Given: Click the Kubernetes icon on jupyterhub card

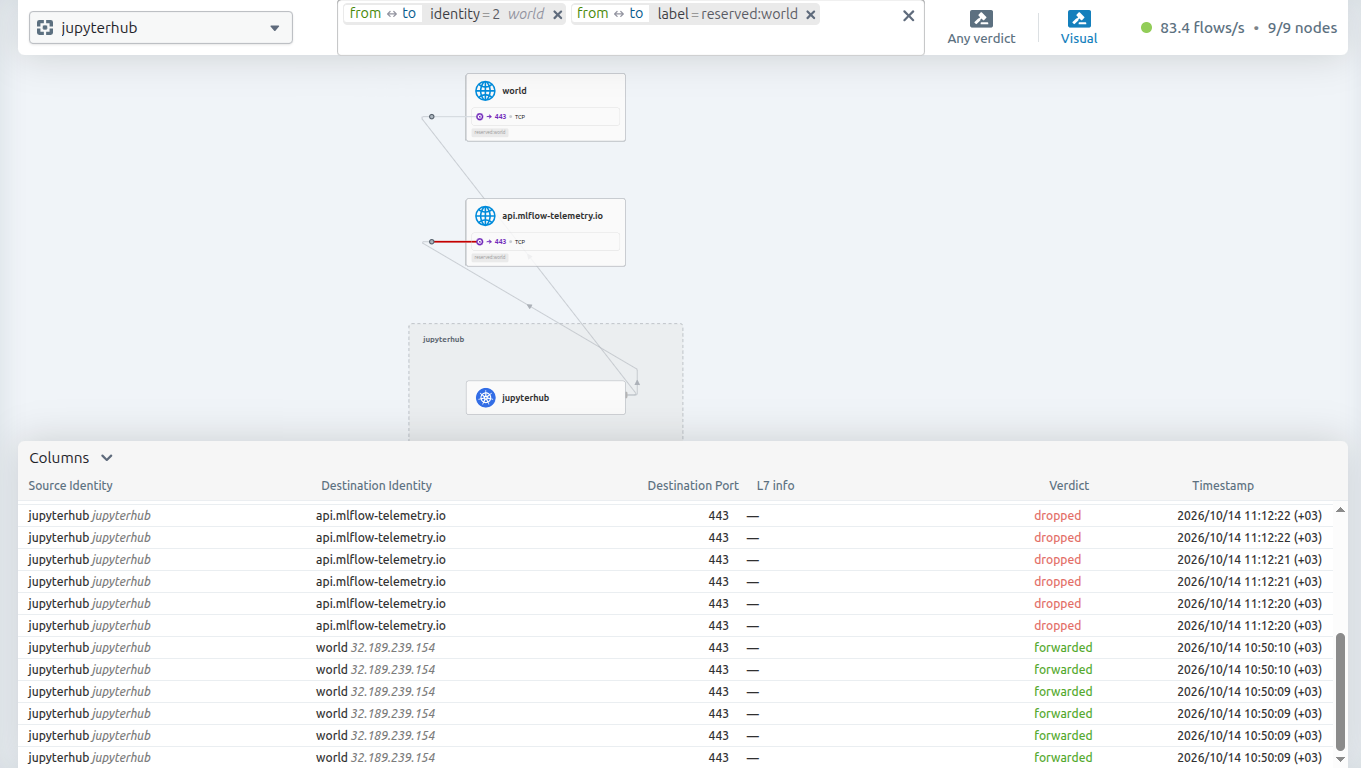Looking at the screenshot, I should (x=485, y=398).
